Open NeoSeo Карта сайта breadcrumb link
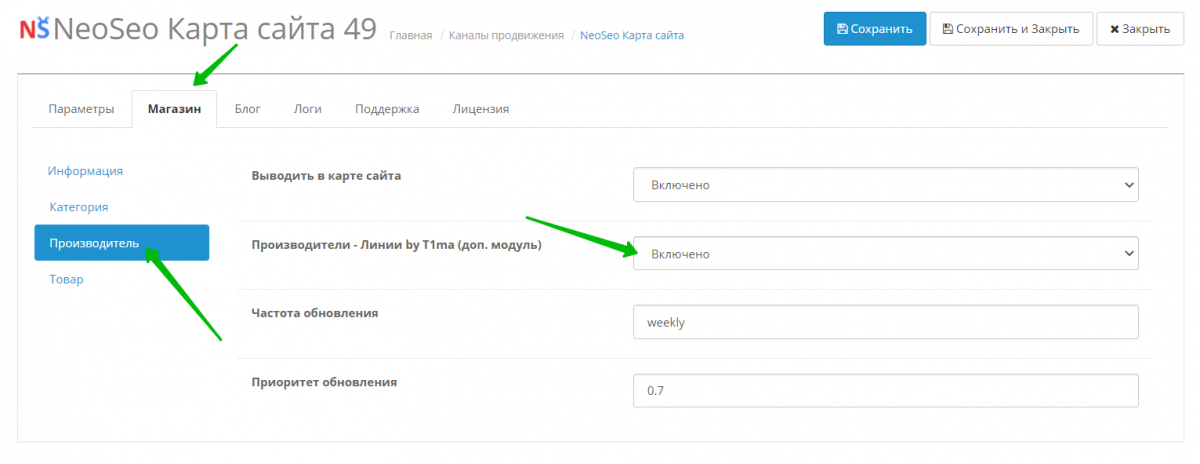Screen dimensions: 1200x464 [632, 35]
